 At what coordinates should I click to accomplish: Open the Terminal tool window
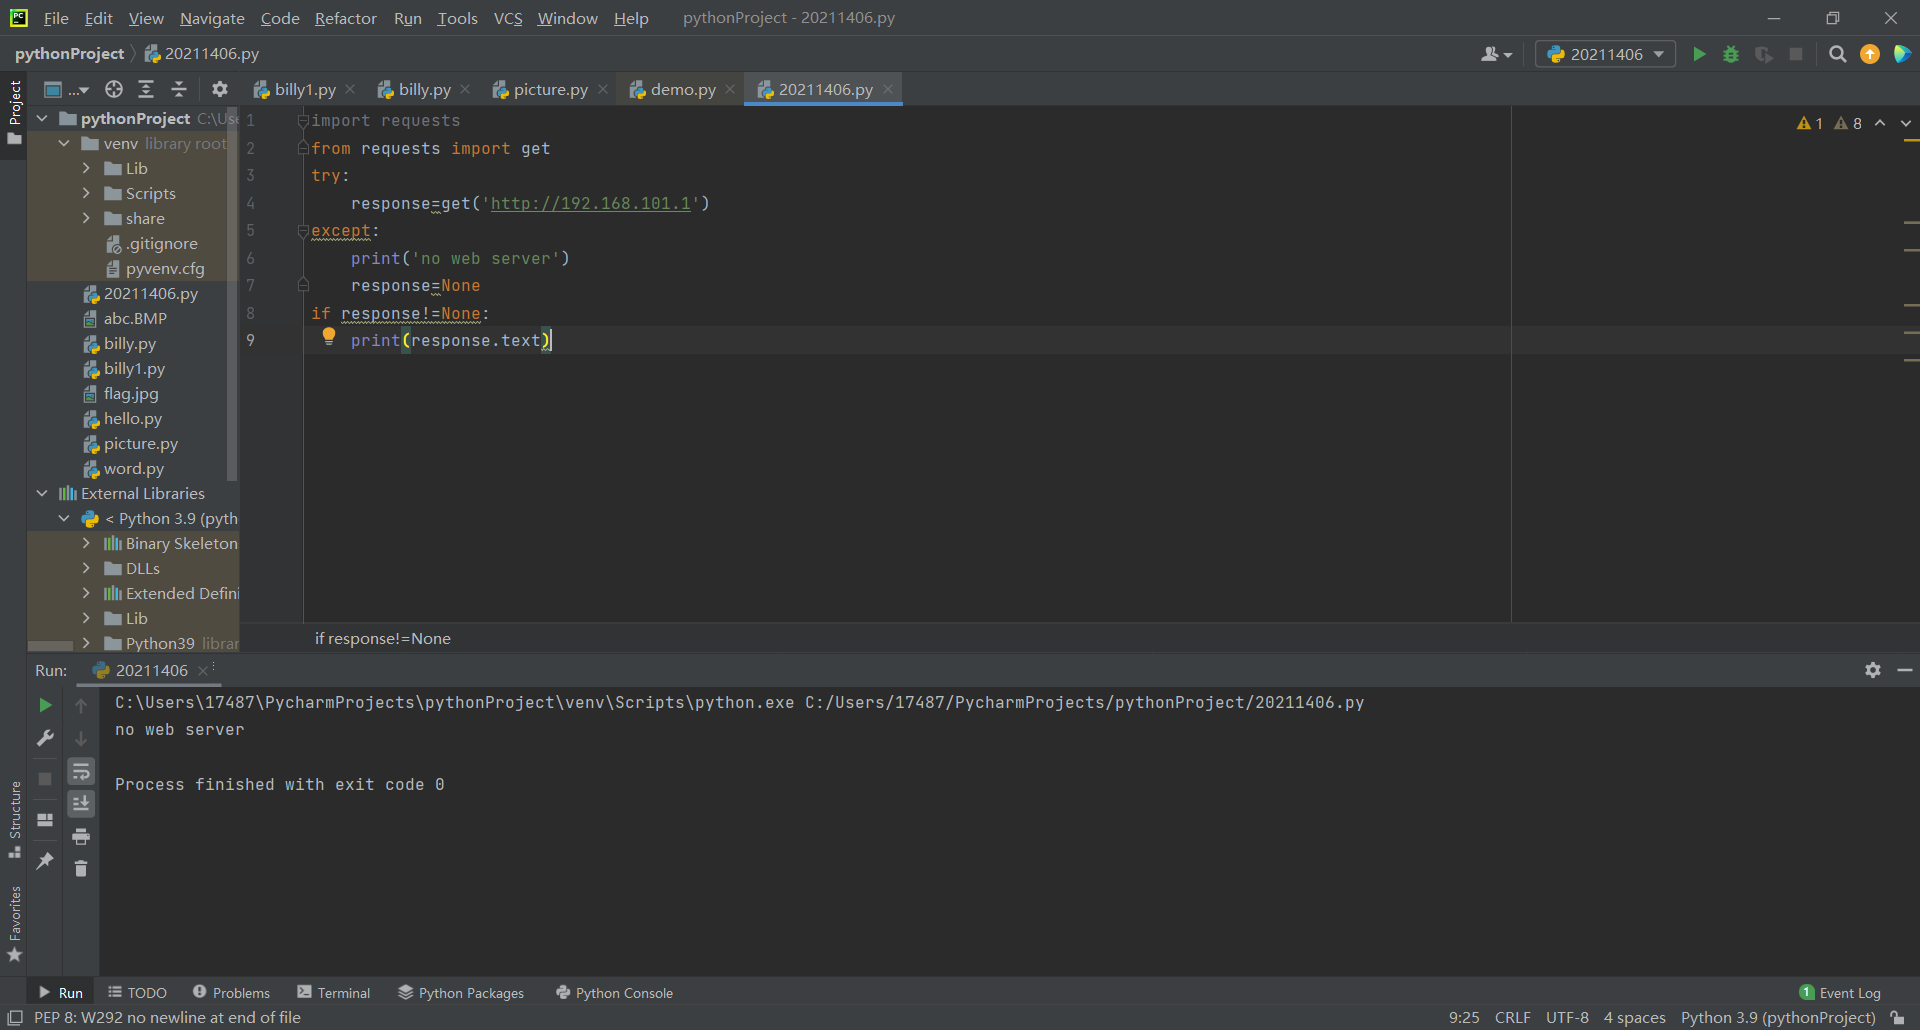[x=334, y=992]
